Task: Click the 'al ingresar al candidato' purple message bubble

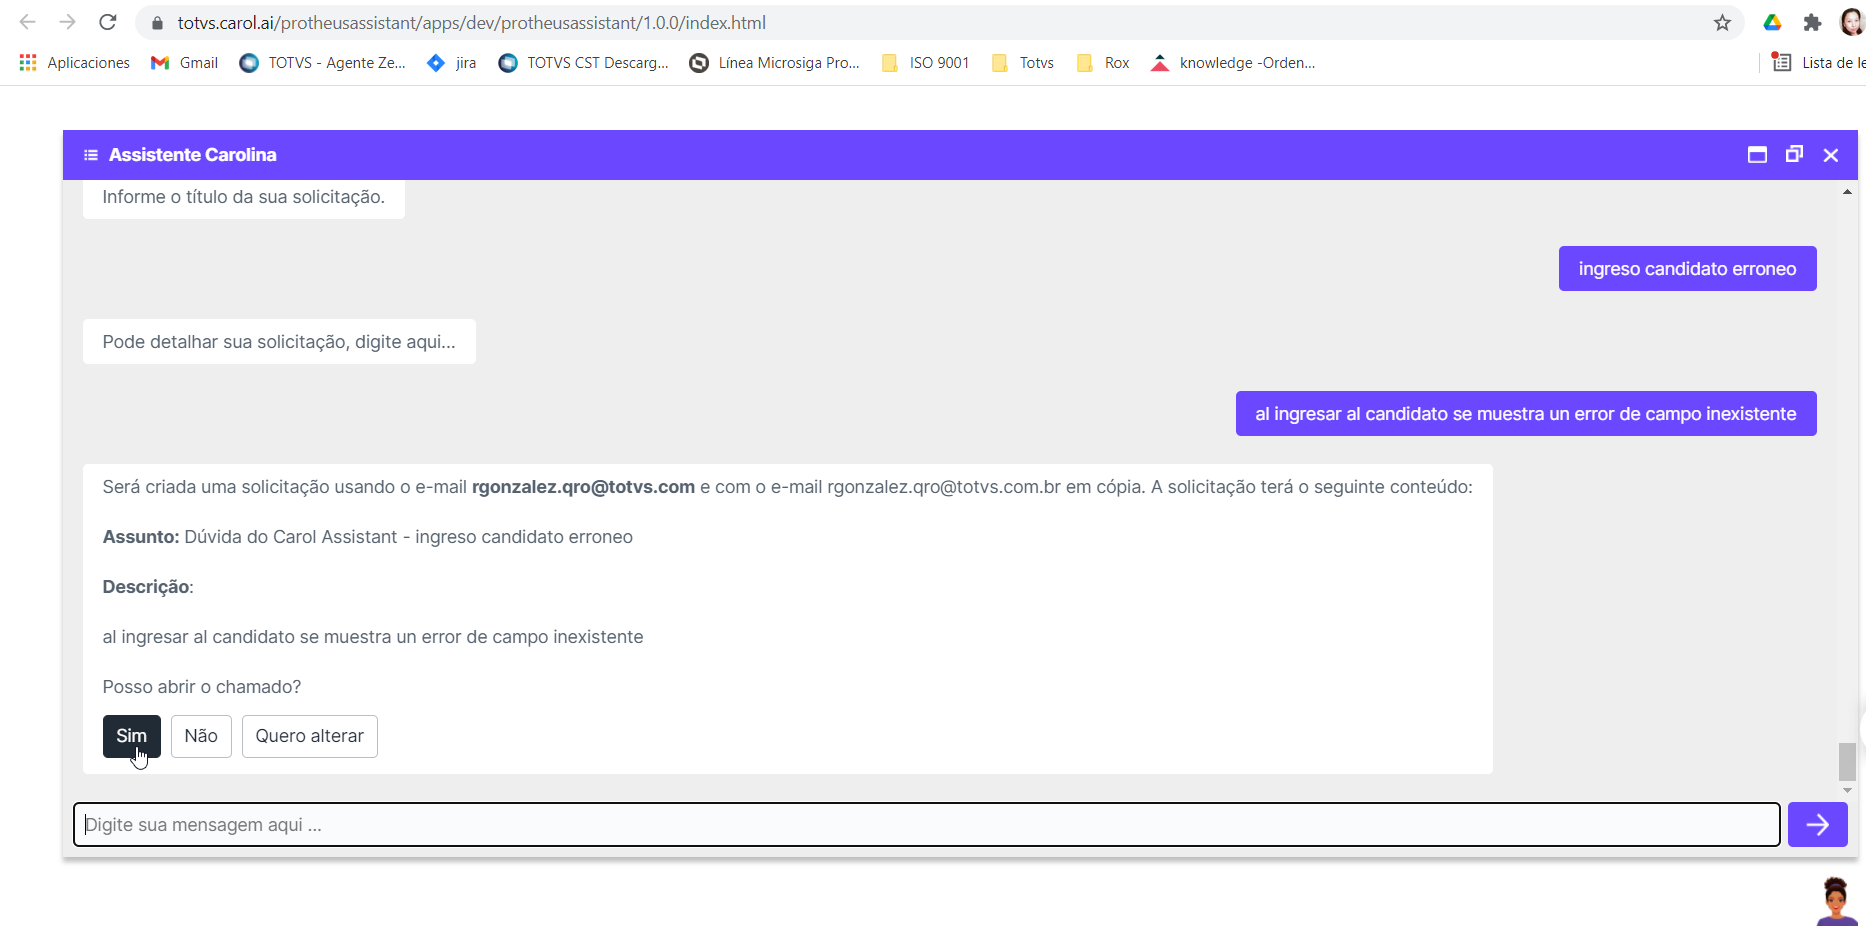Action: 1526,414
